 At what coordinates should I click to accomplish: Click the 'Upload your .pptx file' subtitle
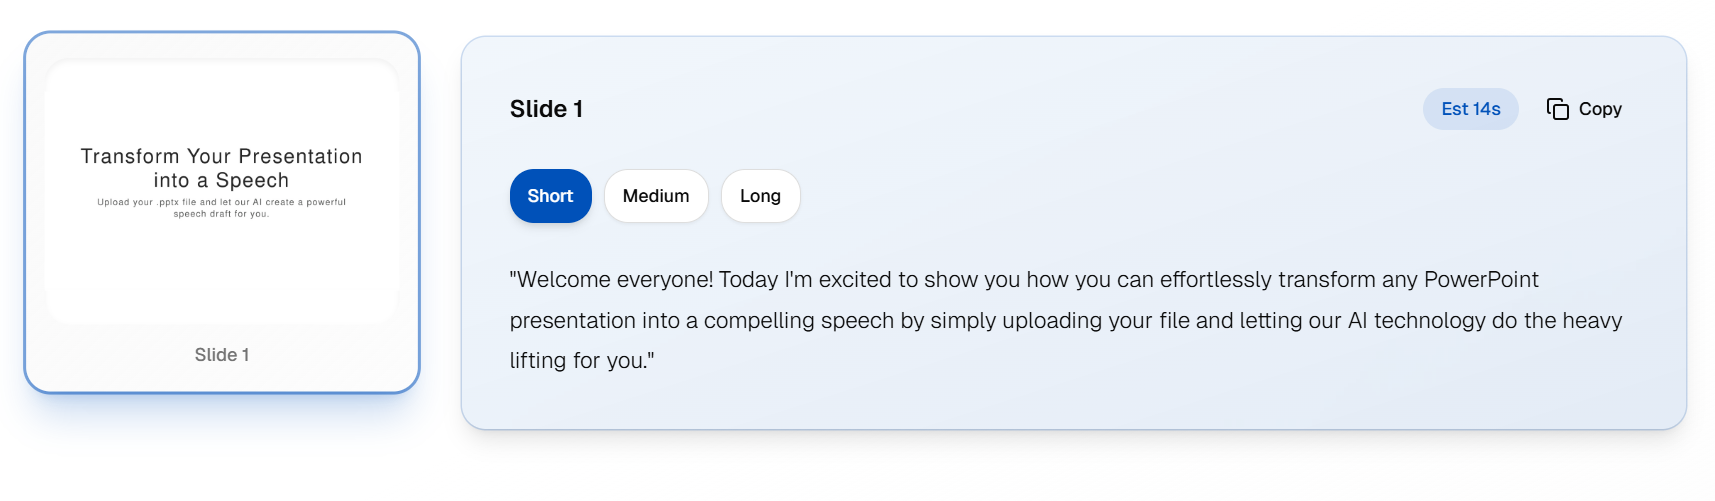222,202
